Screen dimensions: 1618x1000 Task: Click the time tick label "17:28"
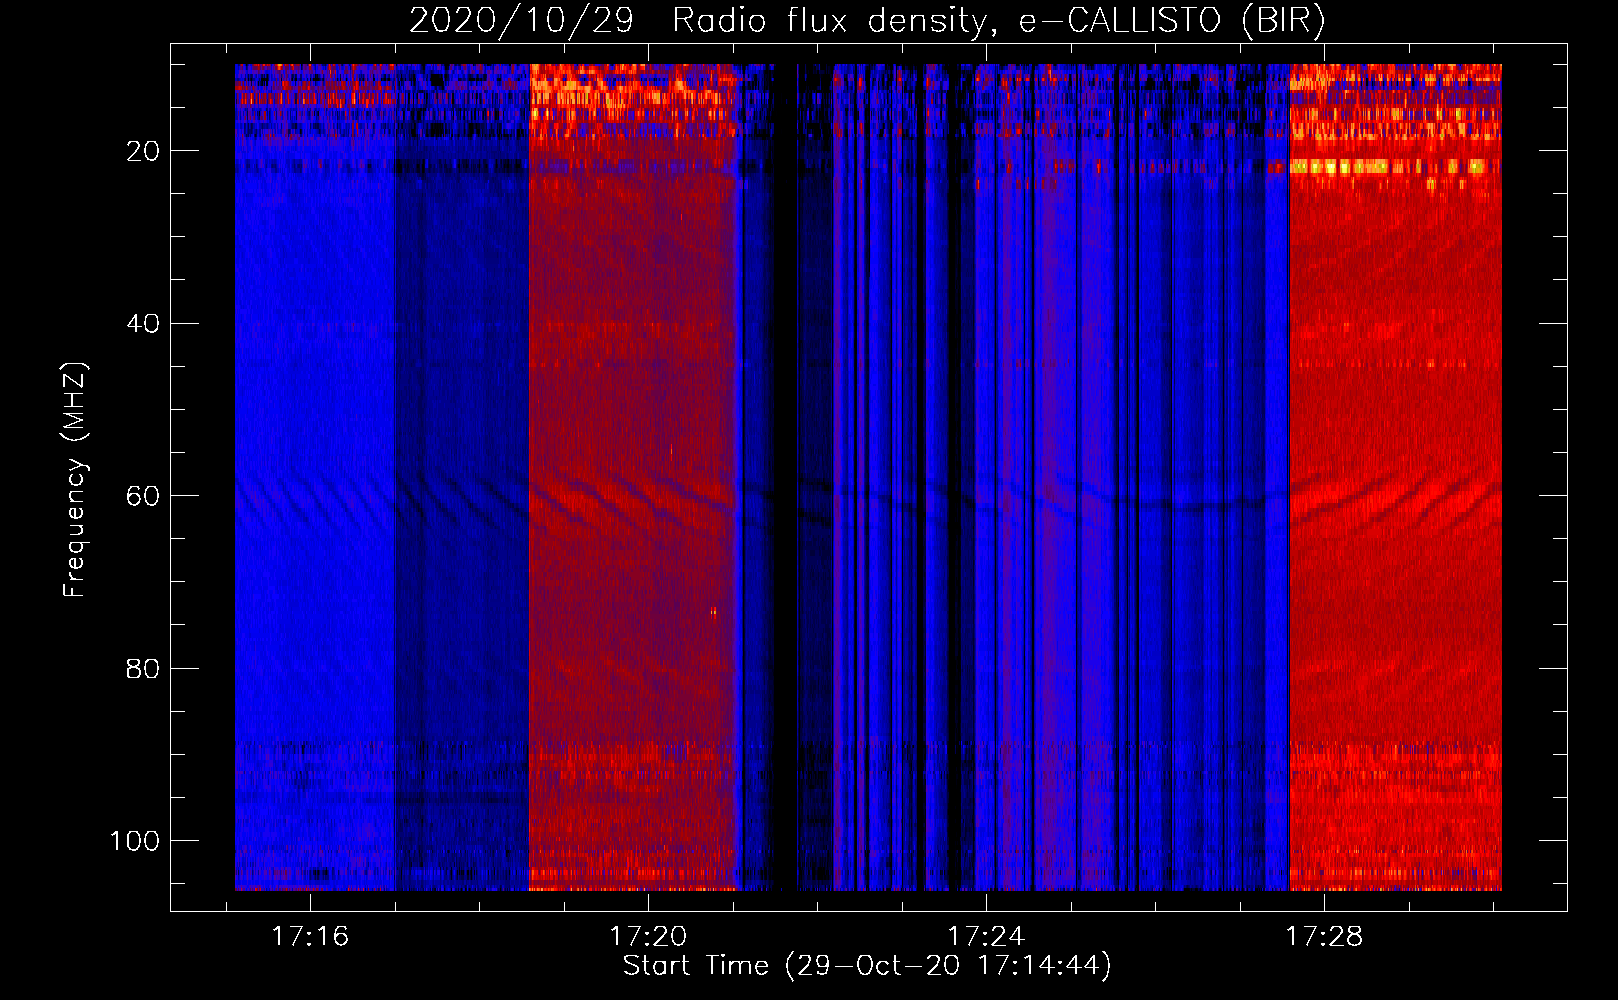(x=1324, y=936)
